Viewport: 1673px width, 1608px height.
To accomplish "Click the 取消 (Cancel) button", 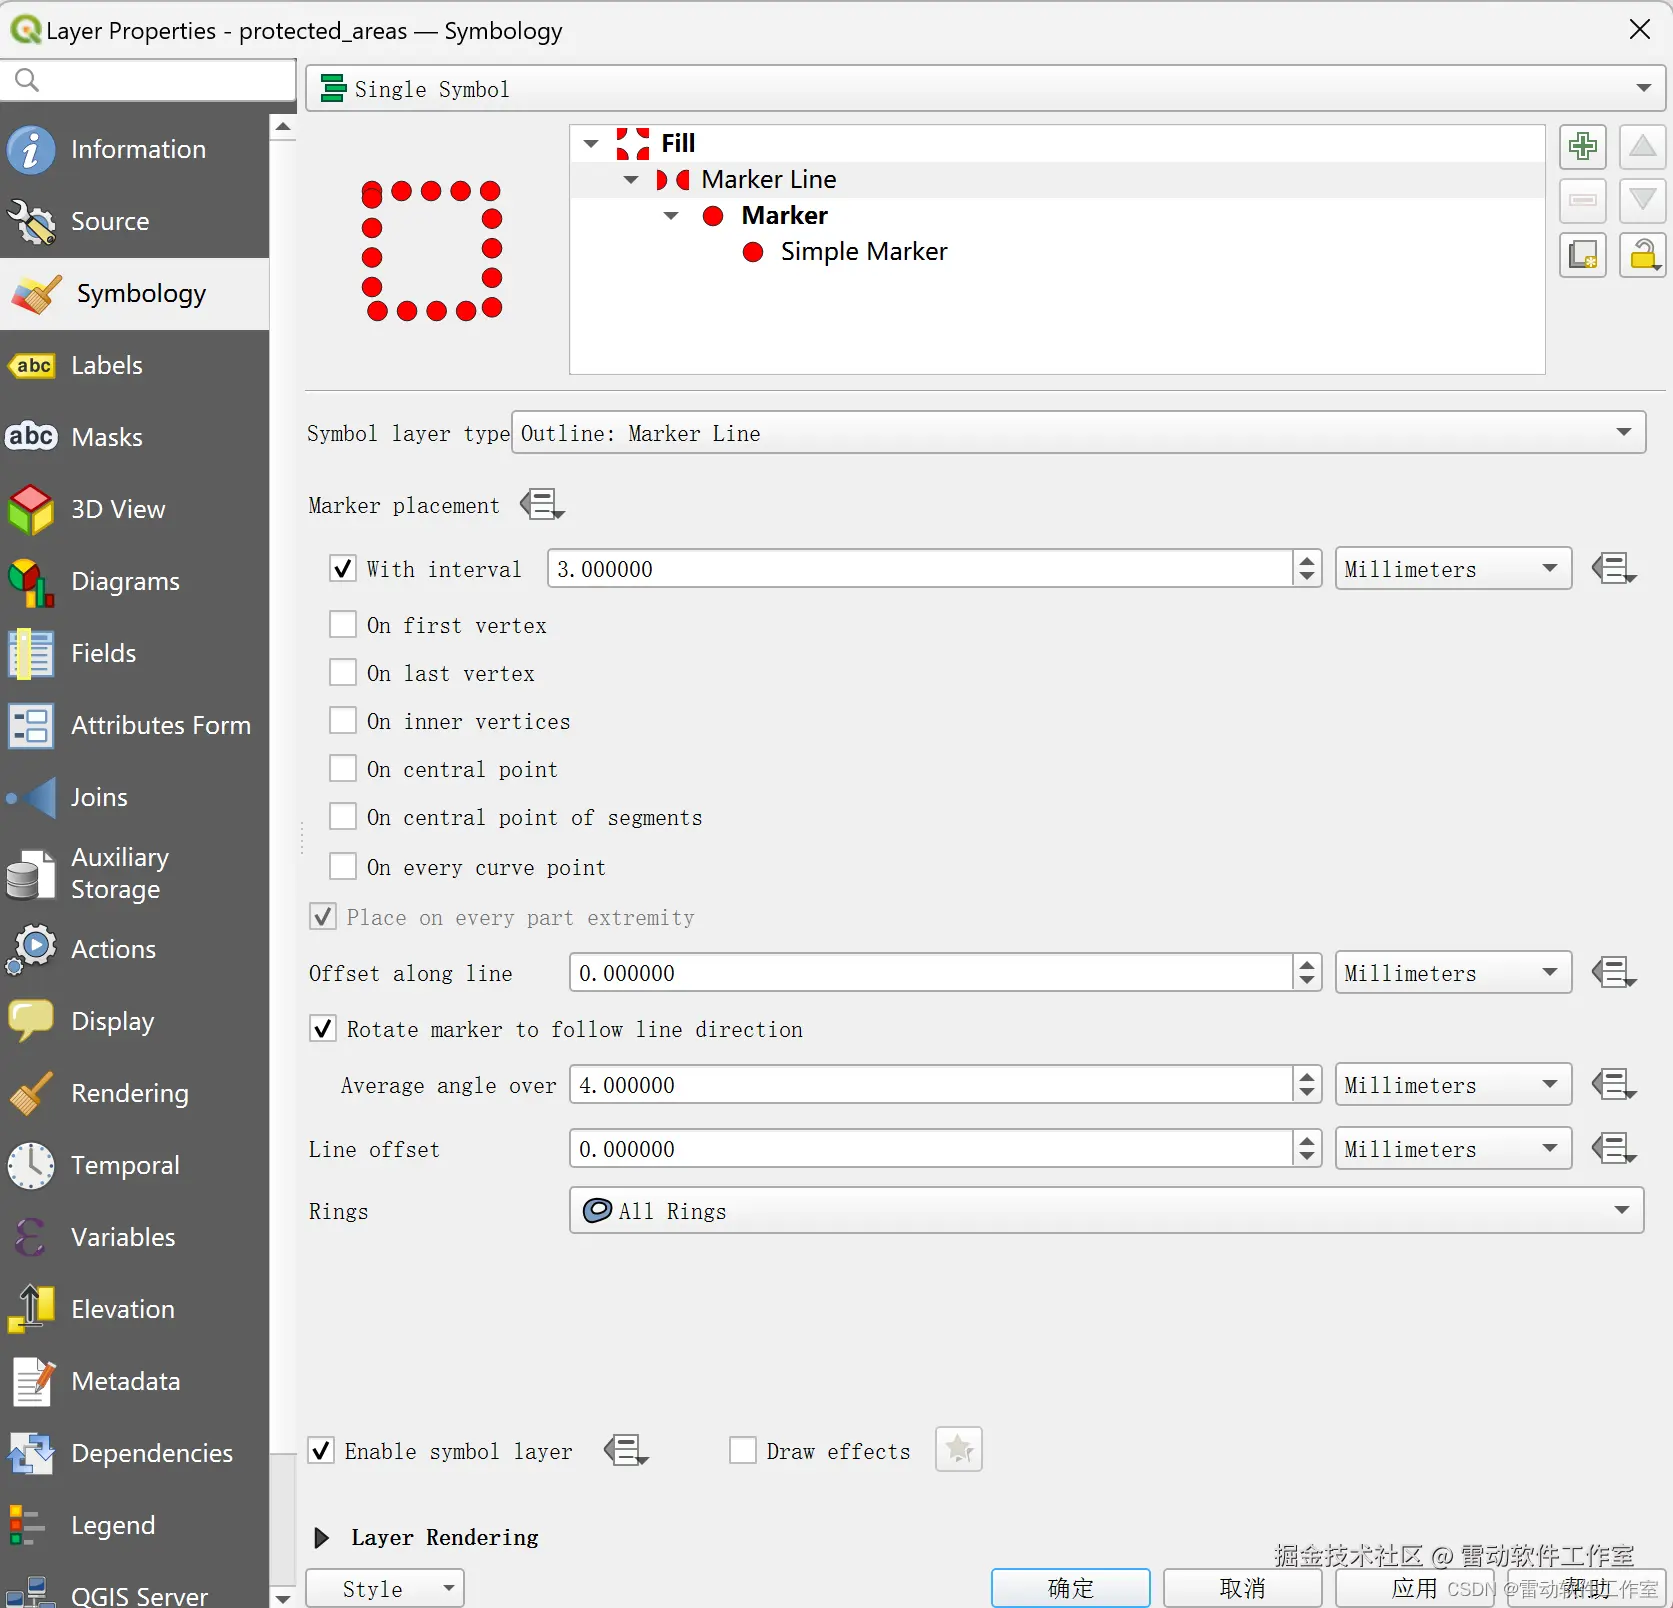I will 1242,1589.
